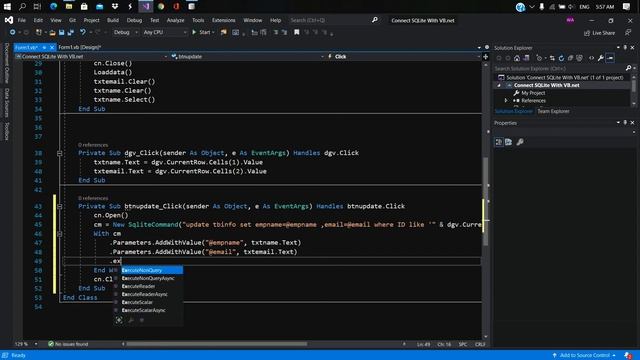Collapse the Connect SQLite With VB.net project node
This screenshot has height=360, width=640.
pos(499,85)
